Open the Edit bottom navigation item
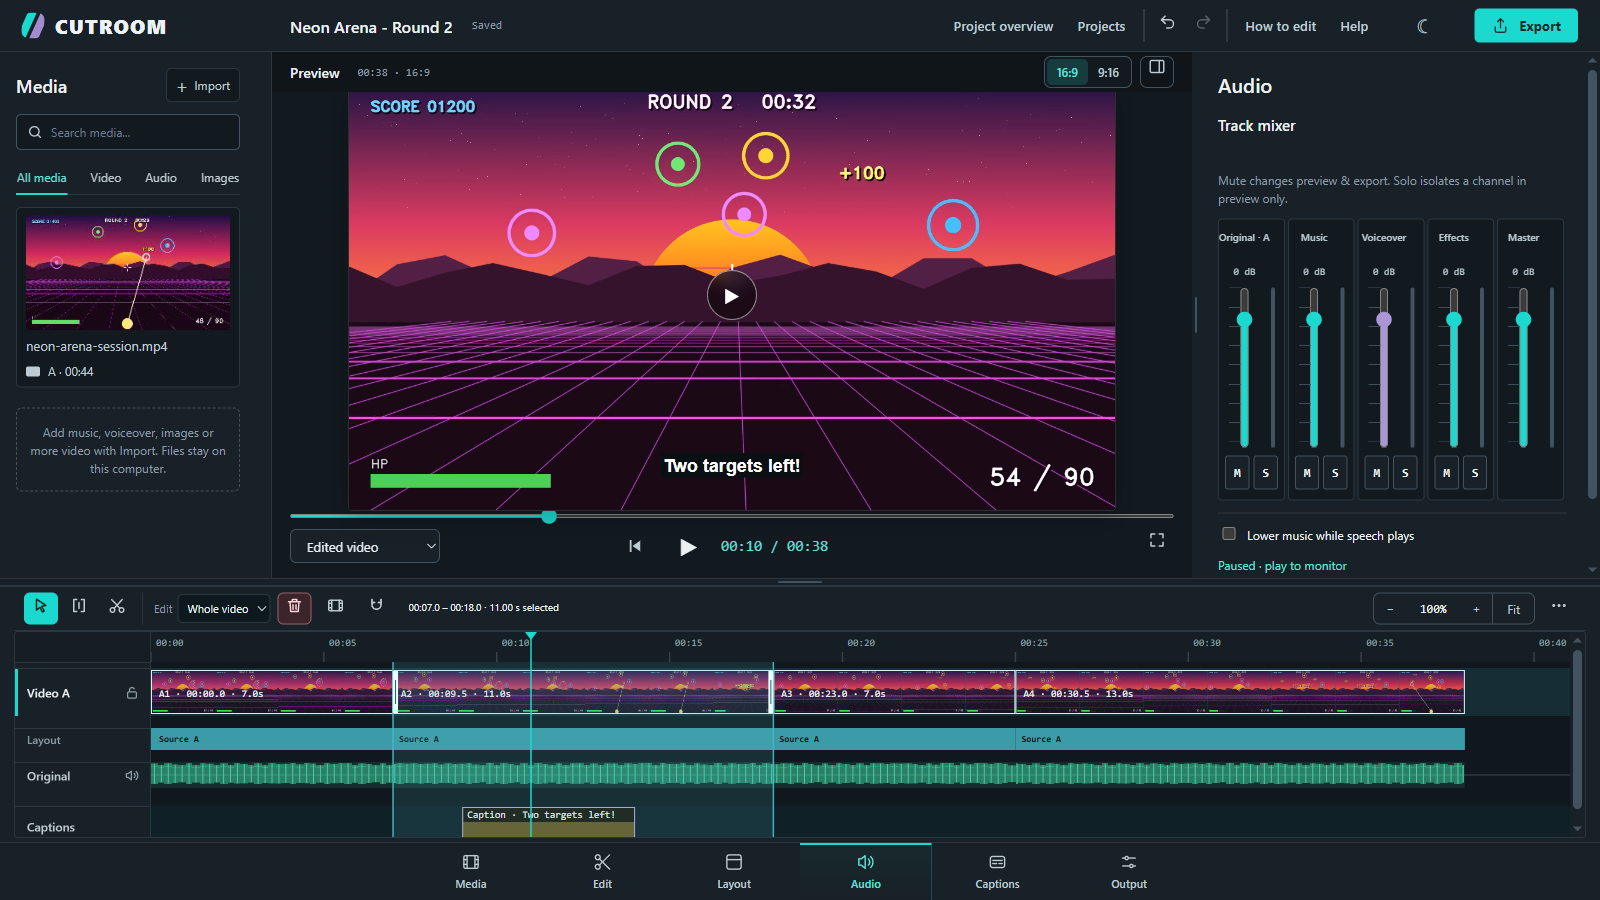The image size is (1600, 900). (602, 871)
